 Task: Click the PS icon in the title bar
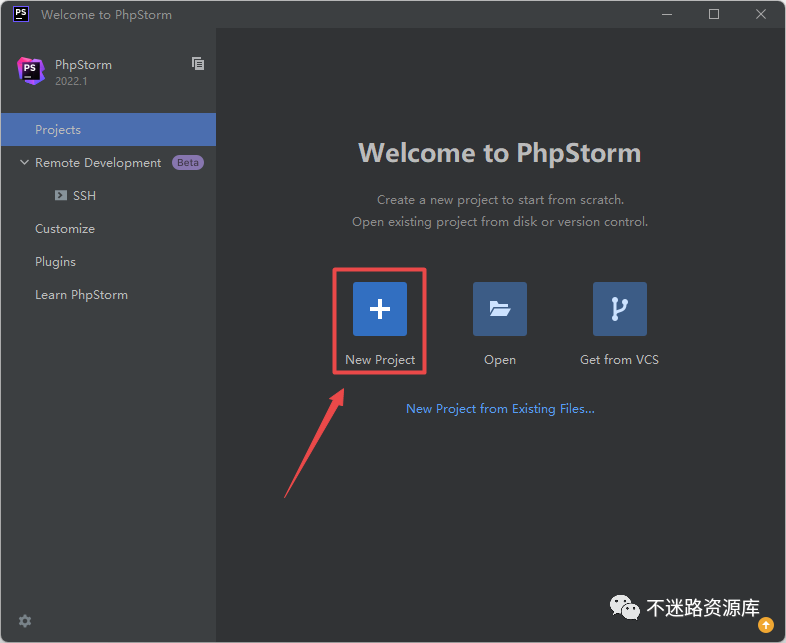point(21,14)
